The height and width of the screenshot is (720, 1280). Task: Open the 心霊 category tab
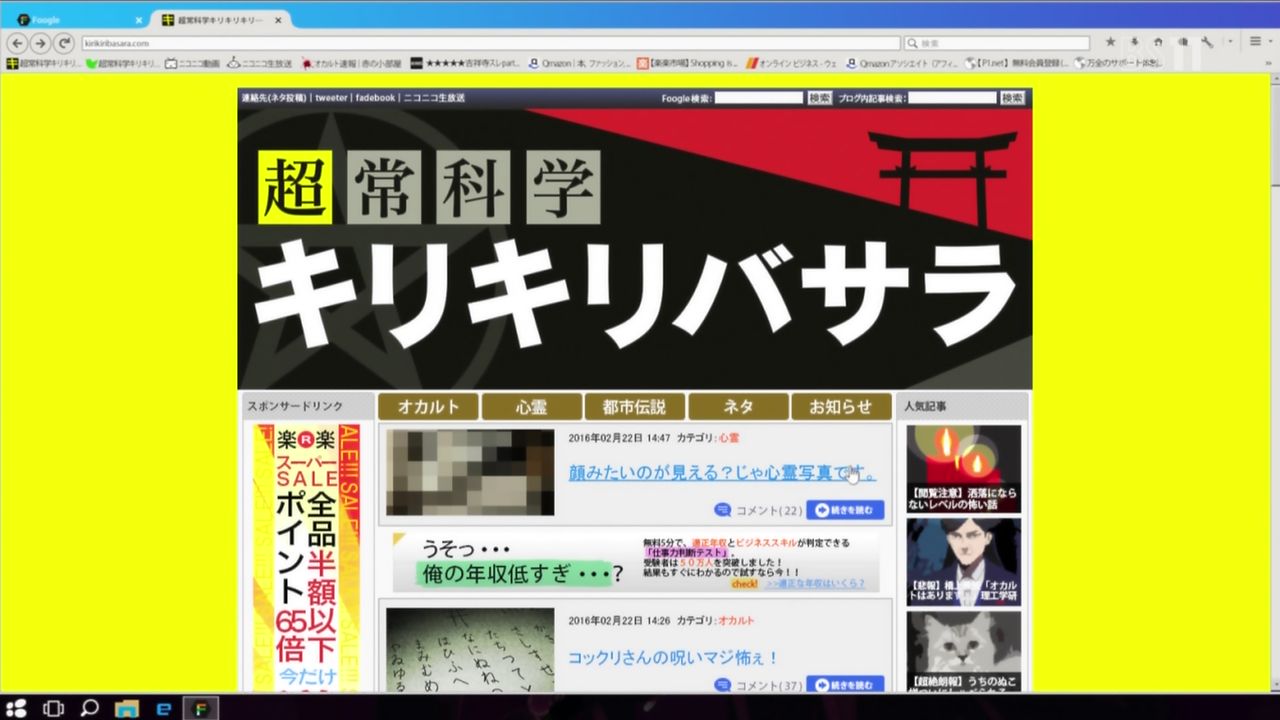(x=531, y=407)
